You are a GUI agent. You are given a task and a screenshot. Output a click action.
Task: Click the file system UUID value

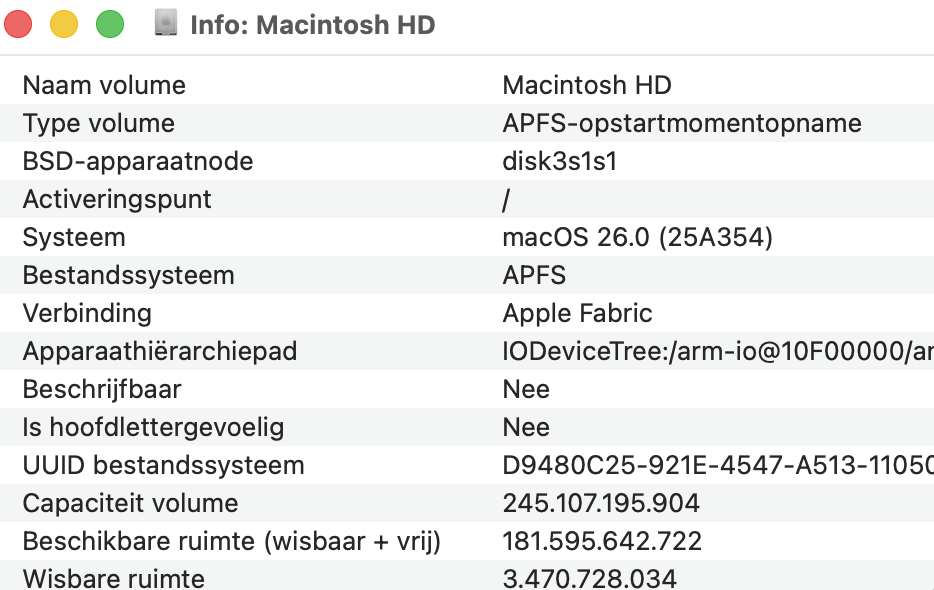(717, 465)
